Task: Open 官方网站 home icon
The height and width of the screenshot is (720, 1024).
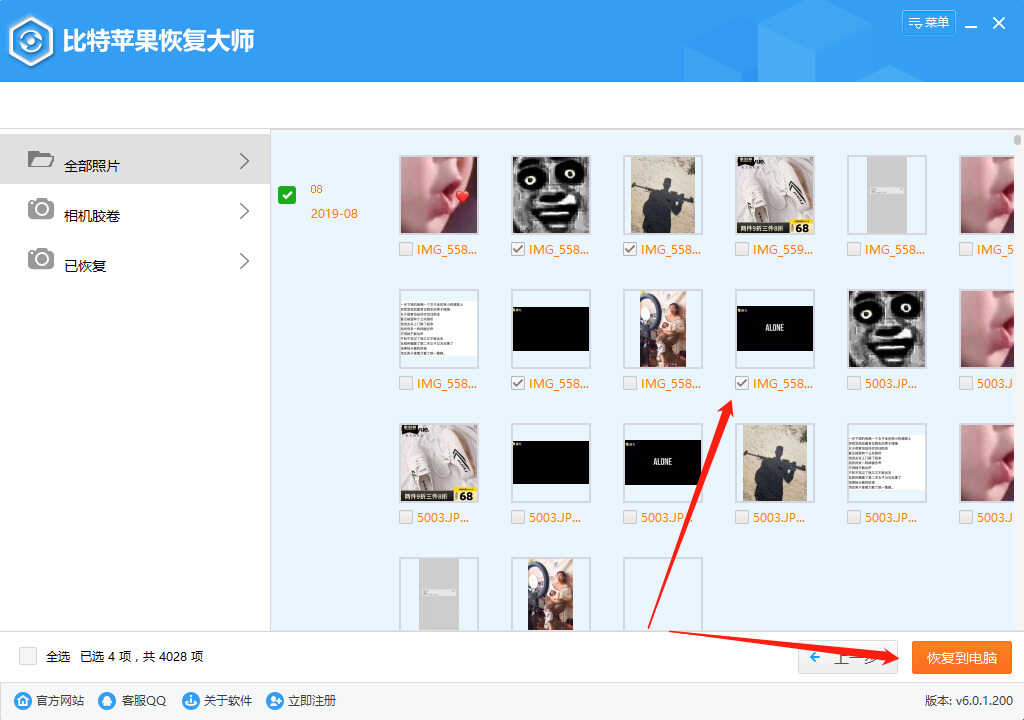Action: click(23, 700)
